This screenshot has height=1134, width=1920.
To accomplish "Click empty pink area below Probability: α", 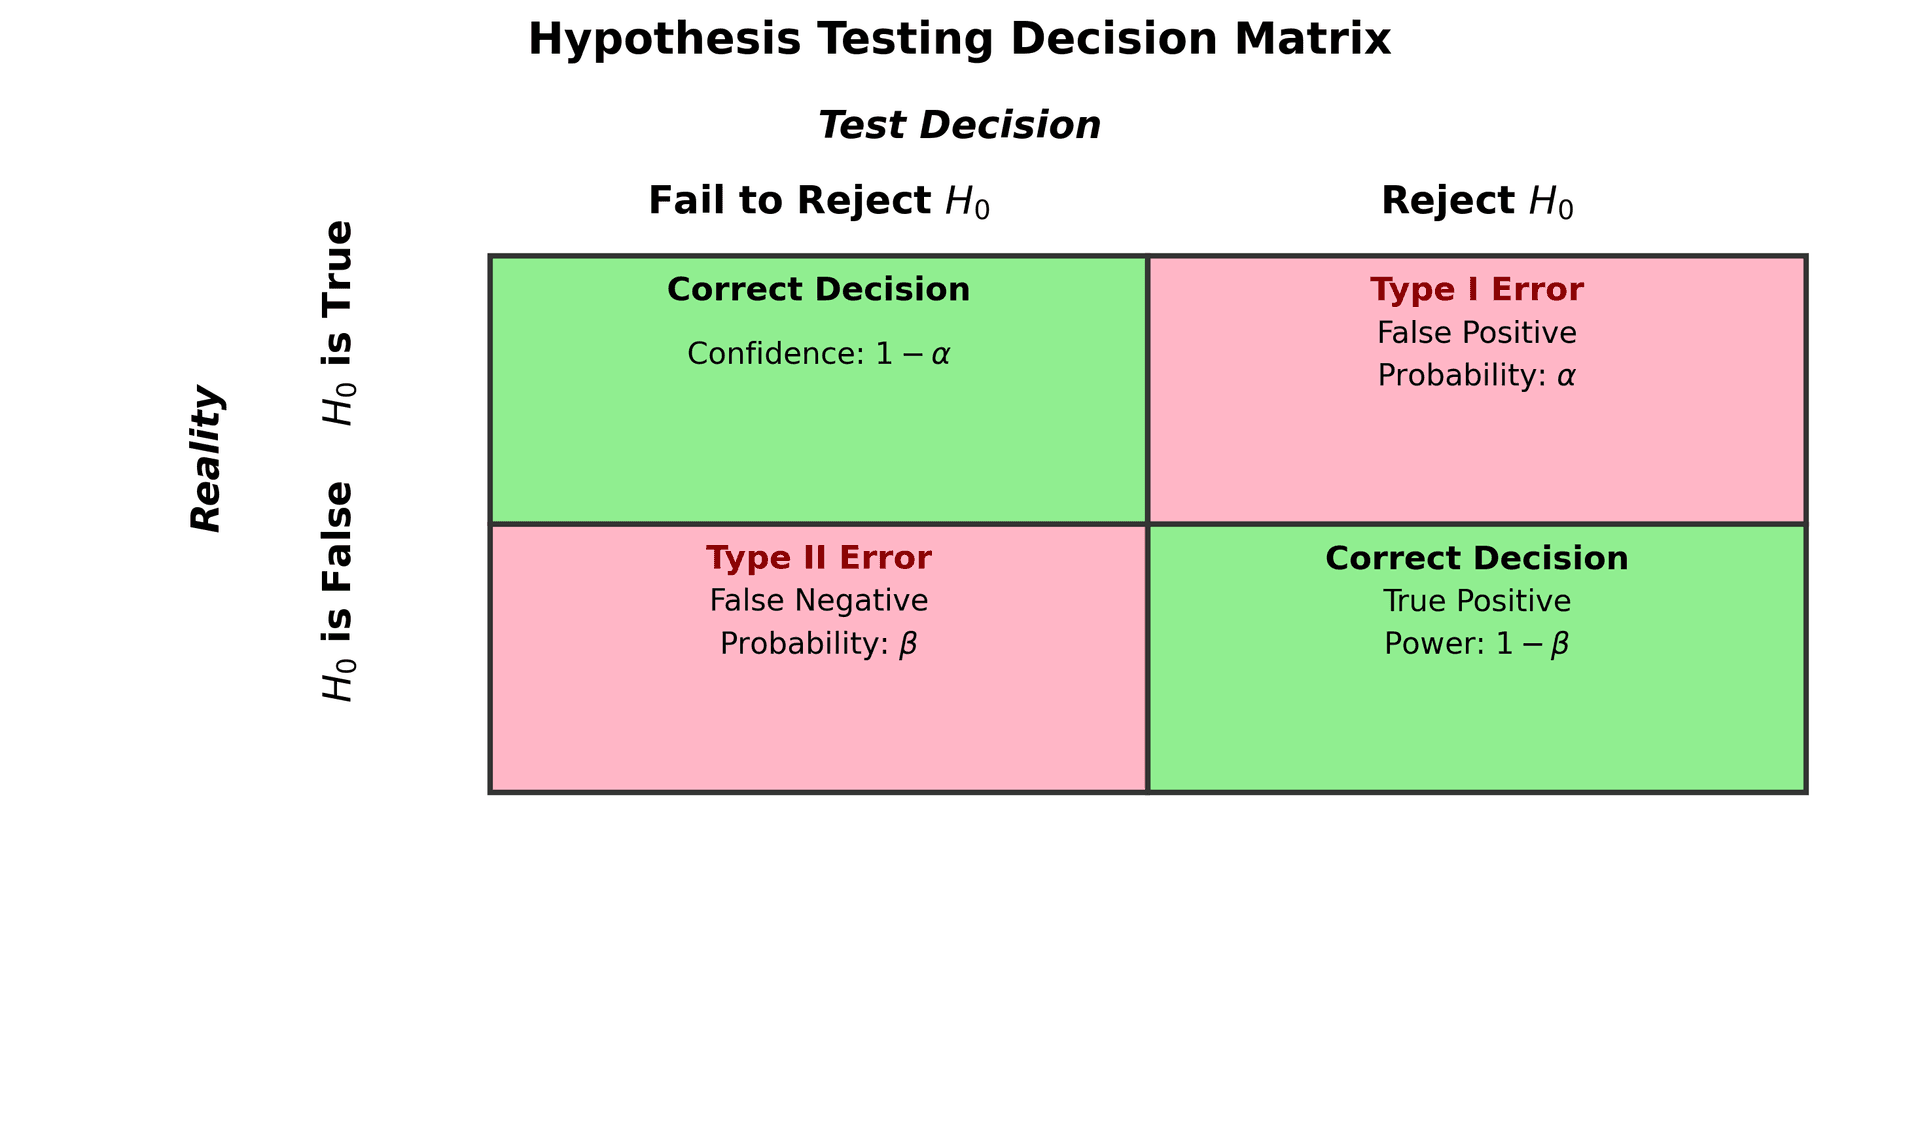I will pos(1477,455).
